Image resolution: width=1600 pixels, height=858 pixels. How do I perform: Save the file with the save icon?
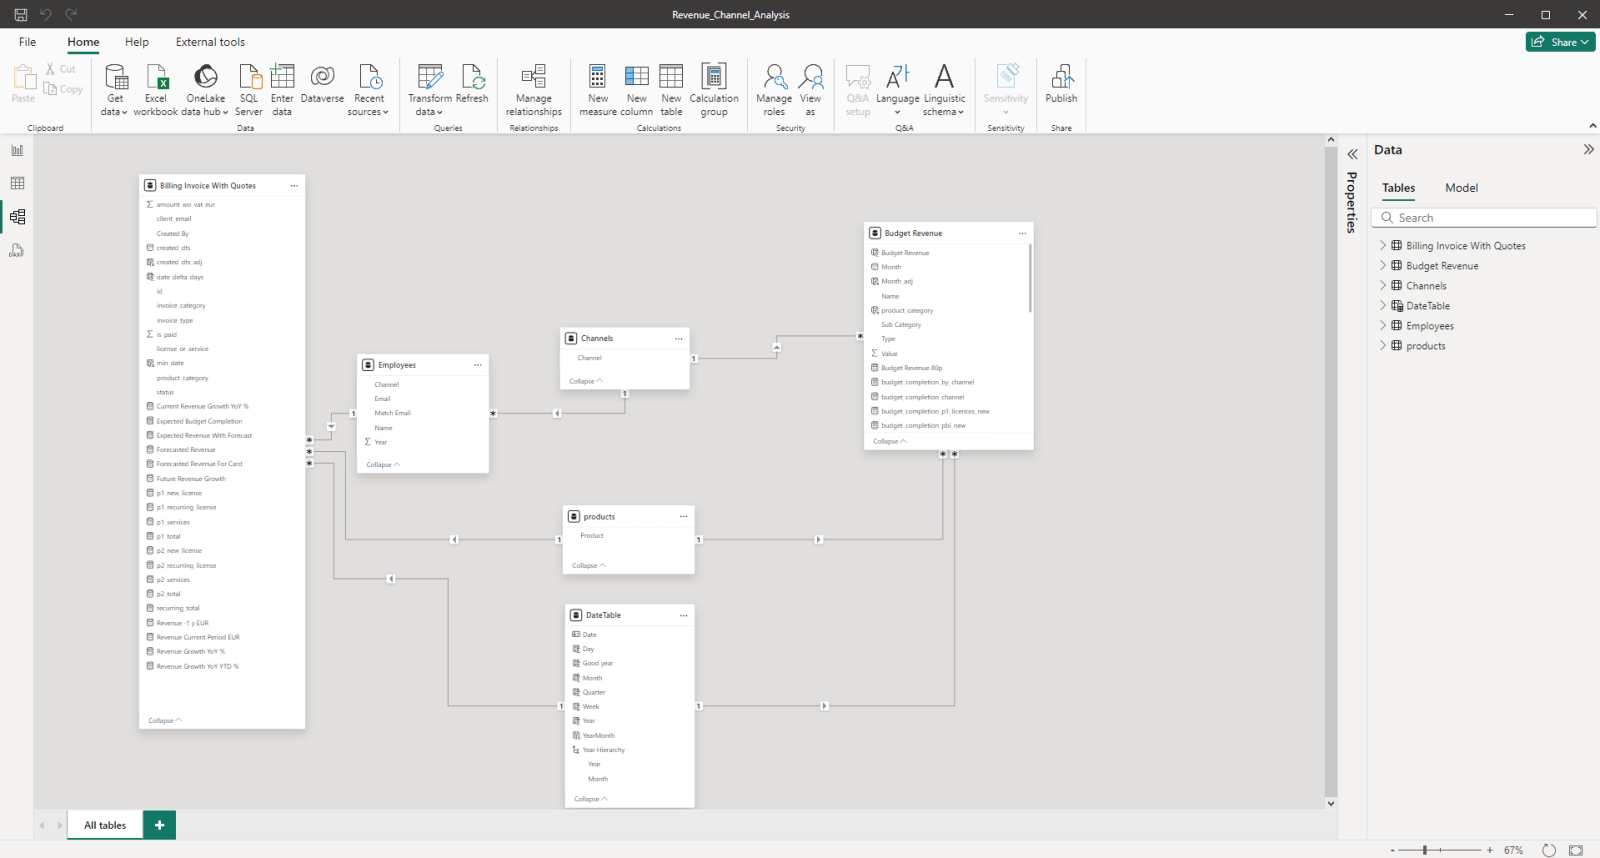tap(20, 14)
